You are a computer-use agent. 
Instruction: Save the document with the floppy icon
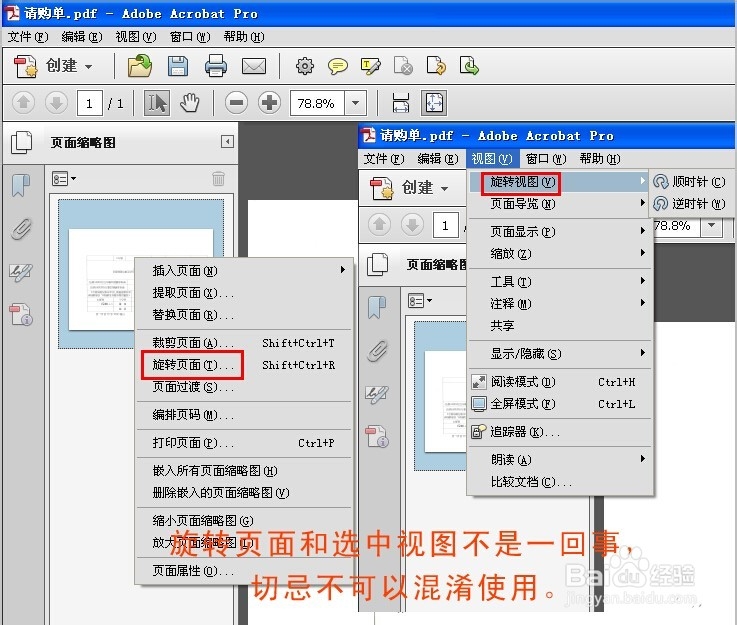[x=178, y=66]
